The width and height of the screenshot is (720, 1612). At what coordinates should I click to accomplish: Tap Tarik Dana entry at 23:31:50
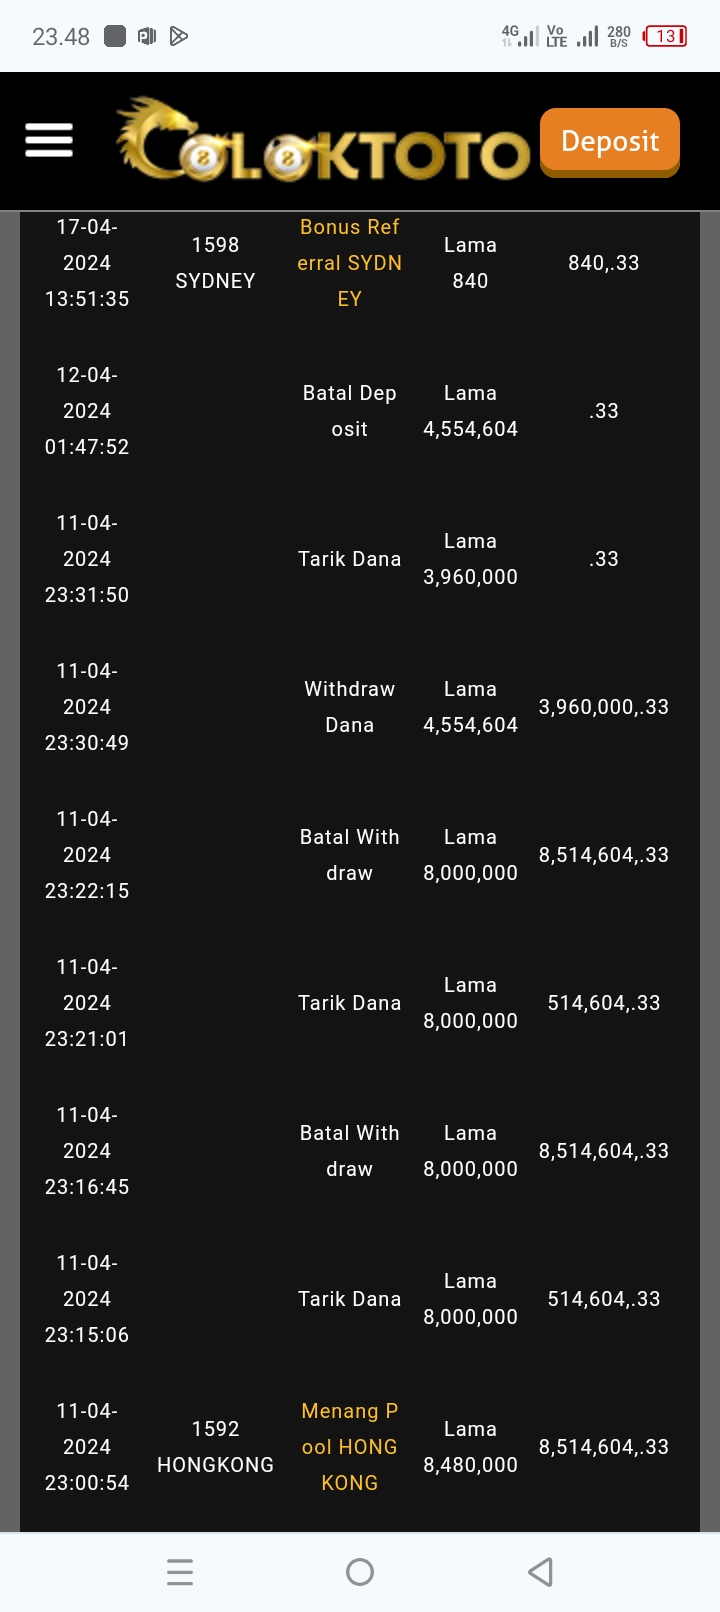click(x=349, y=559)
